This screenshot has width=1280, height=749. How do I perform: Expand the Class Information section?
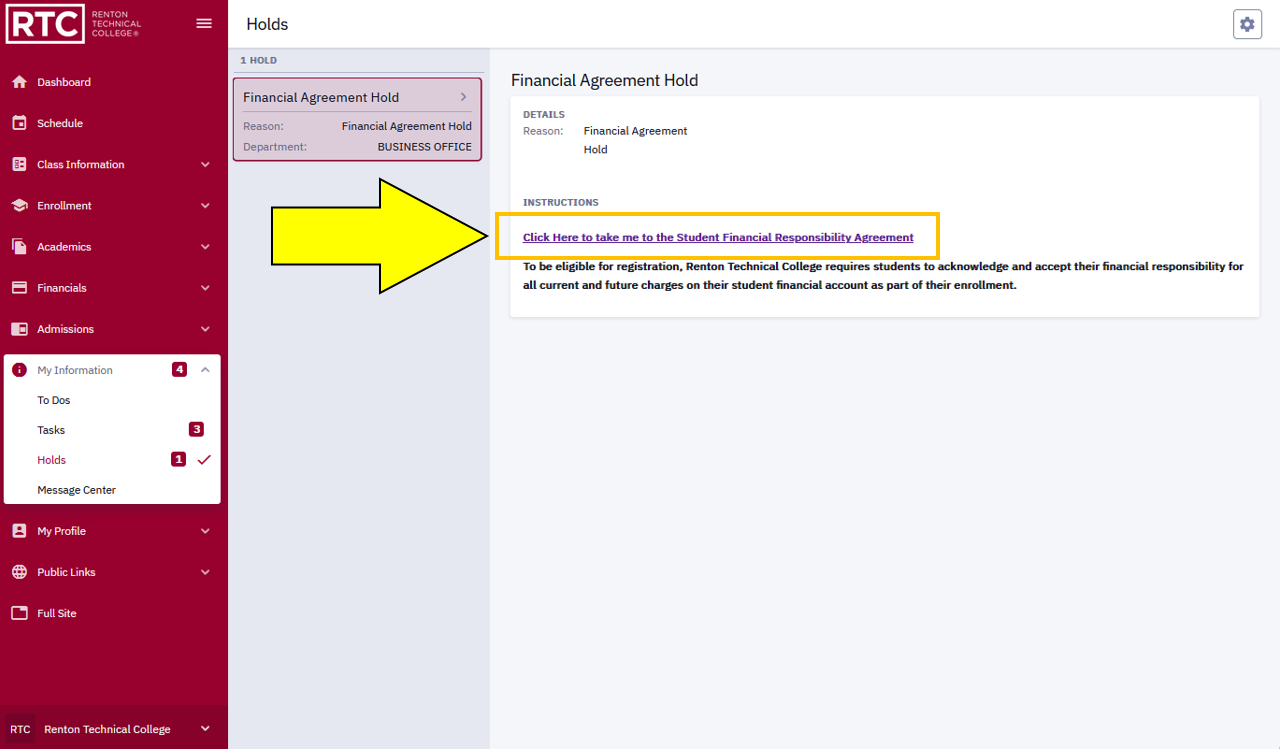[205, 164]
